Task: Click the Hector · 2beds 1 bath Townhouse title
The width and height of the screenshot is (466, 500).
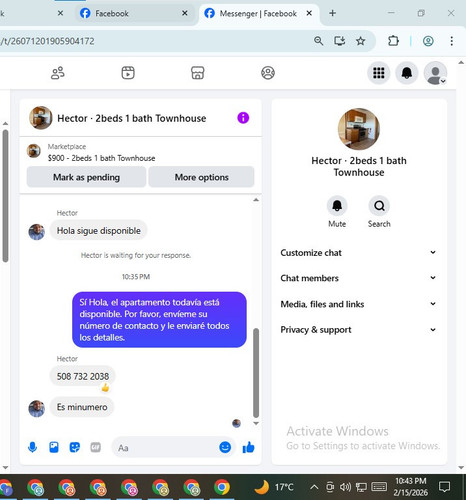Action: (x=132, y=118)
